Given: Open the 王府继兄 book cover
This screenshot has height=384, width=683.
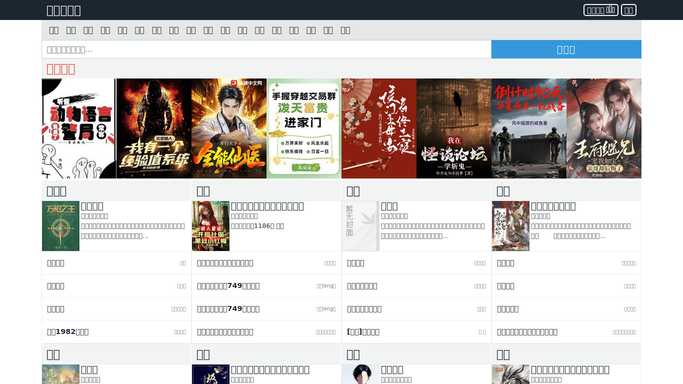Looking at the screenshot, I should 604,128.
